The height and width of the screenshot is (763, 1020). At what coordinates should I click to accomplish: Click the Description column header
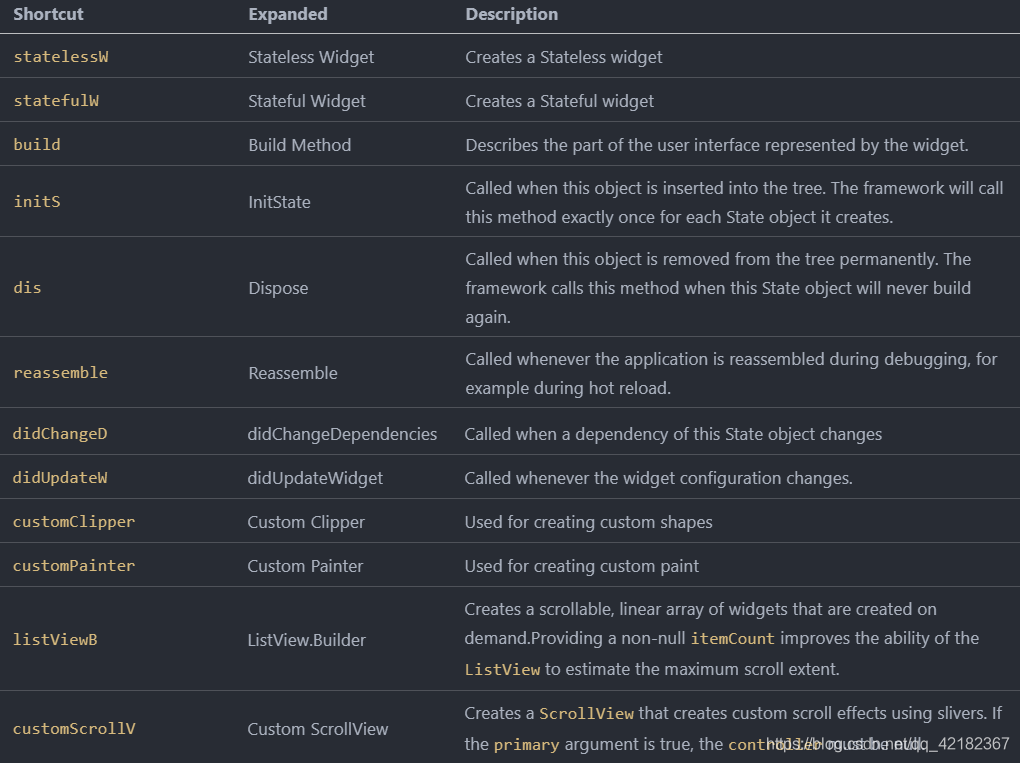coord(511,15)
